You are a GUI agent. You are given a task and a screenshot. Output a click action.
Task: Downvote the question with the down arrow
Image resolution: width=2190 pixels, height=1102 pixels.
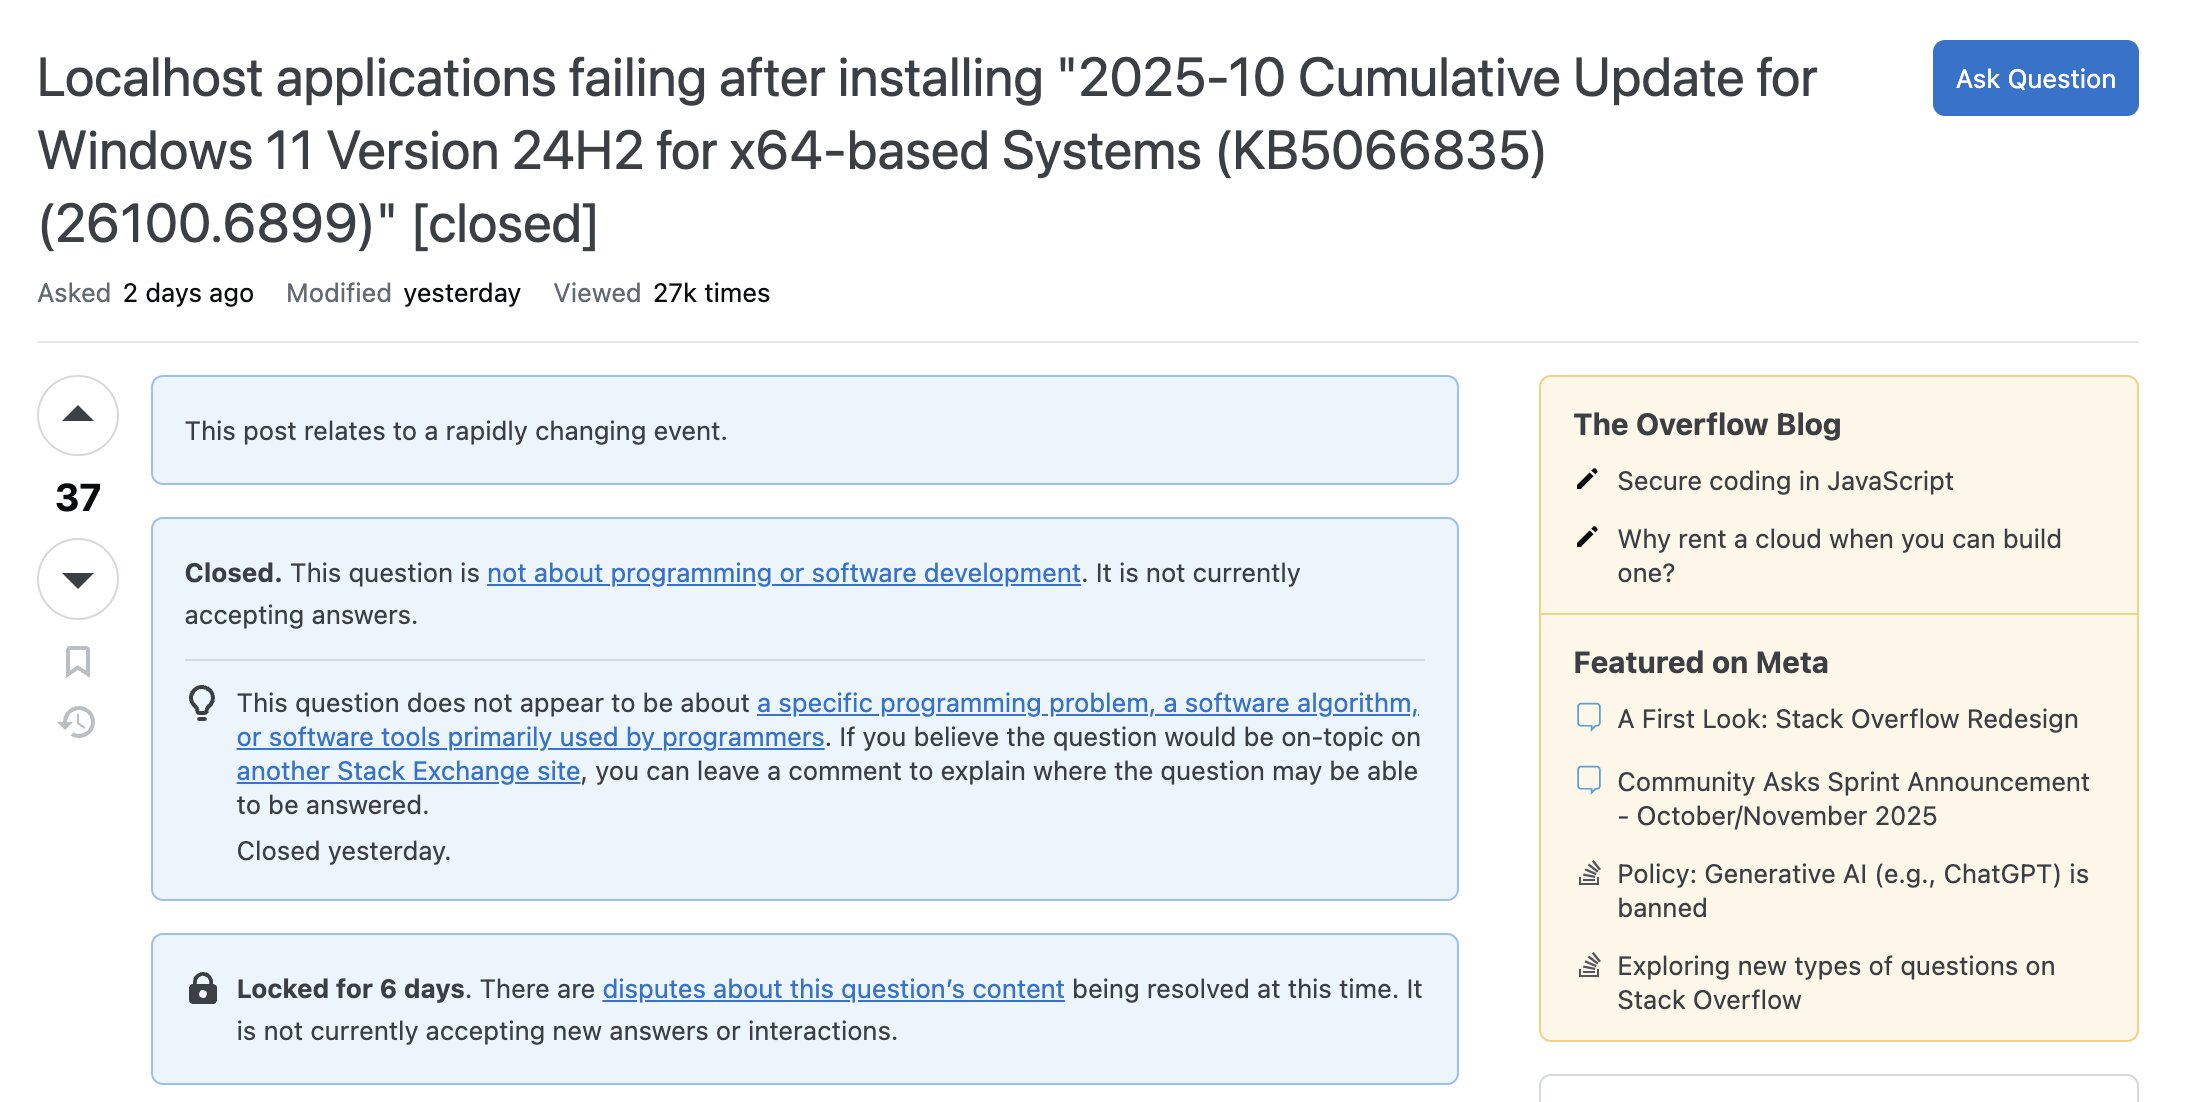click(x=78, y=579)
